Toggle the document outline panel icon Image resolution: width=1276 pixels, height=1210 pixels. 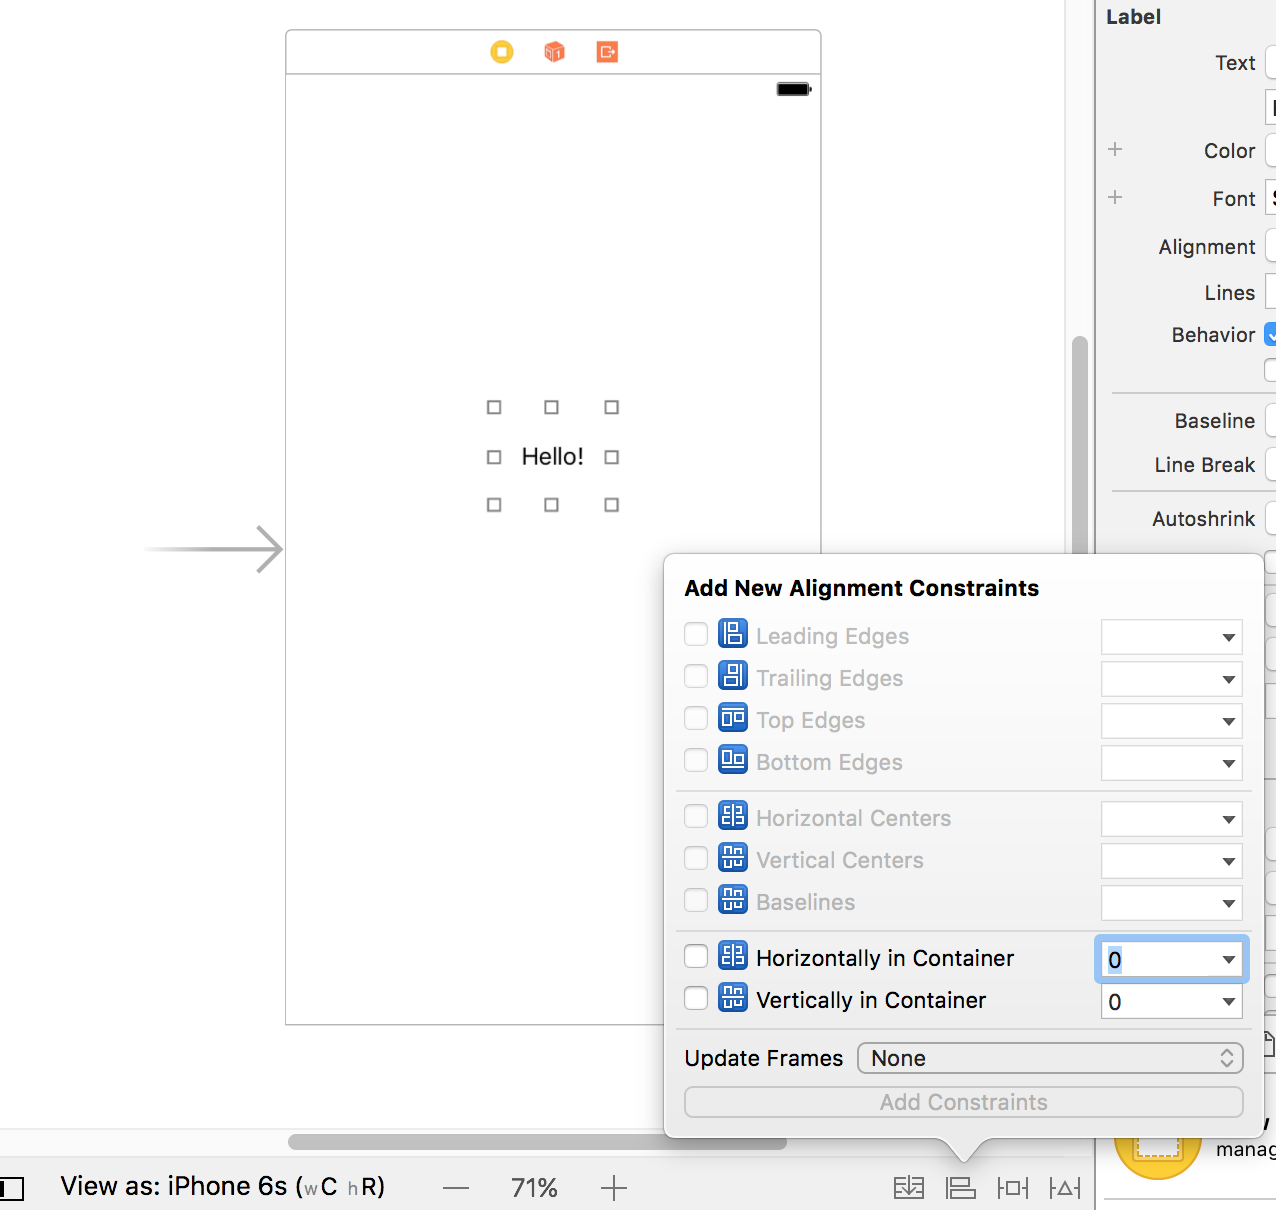tap(11, 1189)
